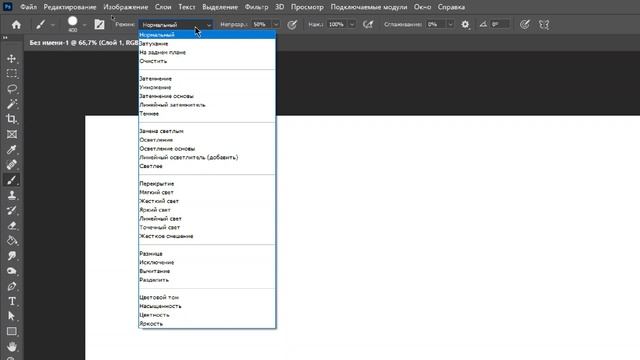Choose Мягкий свет blend mode
Viewport: 640px width, 360px height.
(207, 192)
